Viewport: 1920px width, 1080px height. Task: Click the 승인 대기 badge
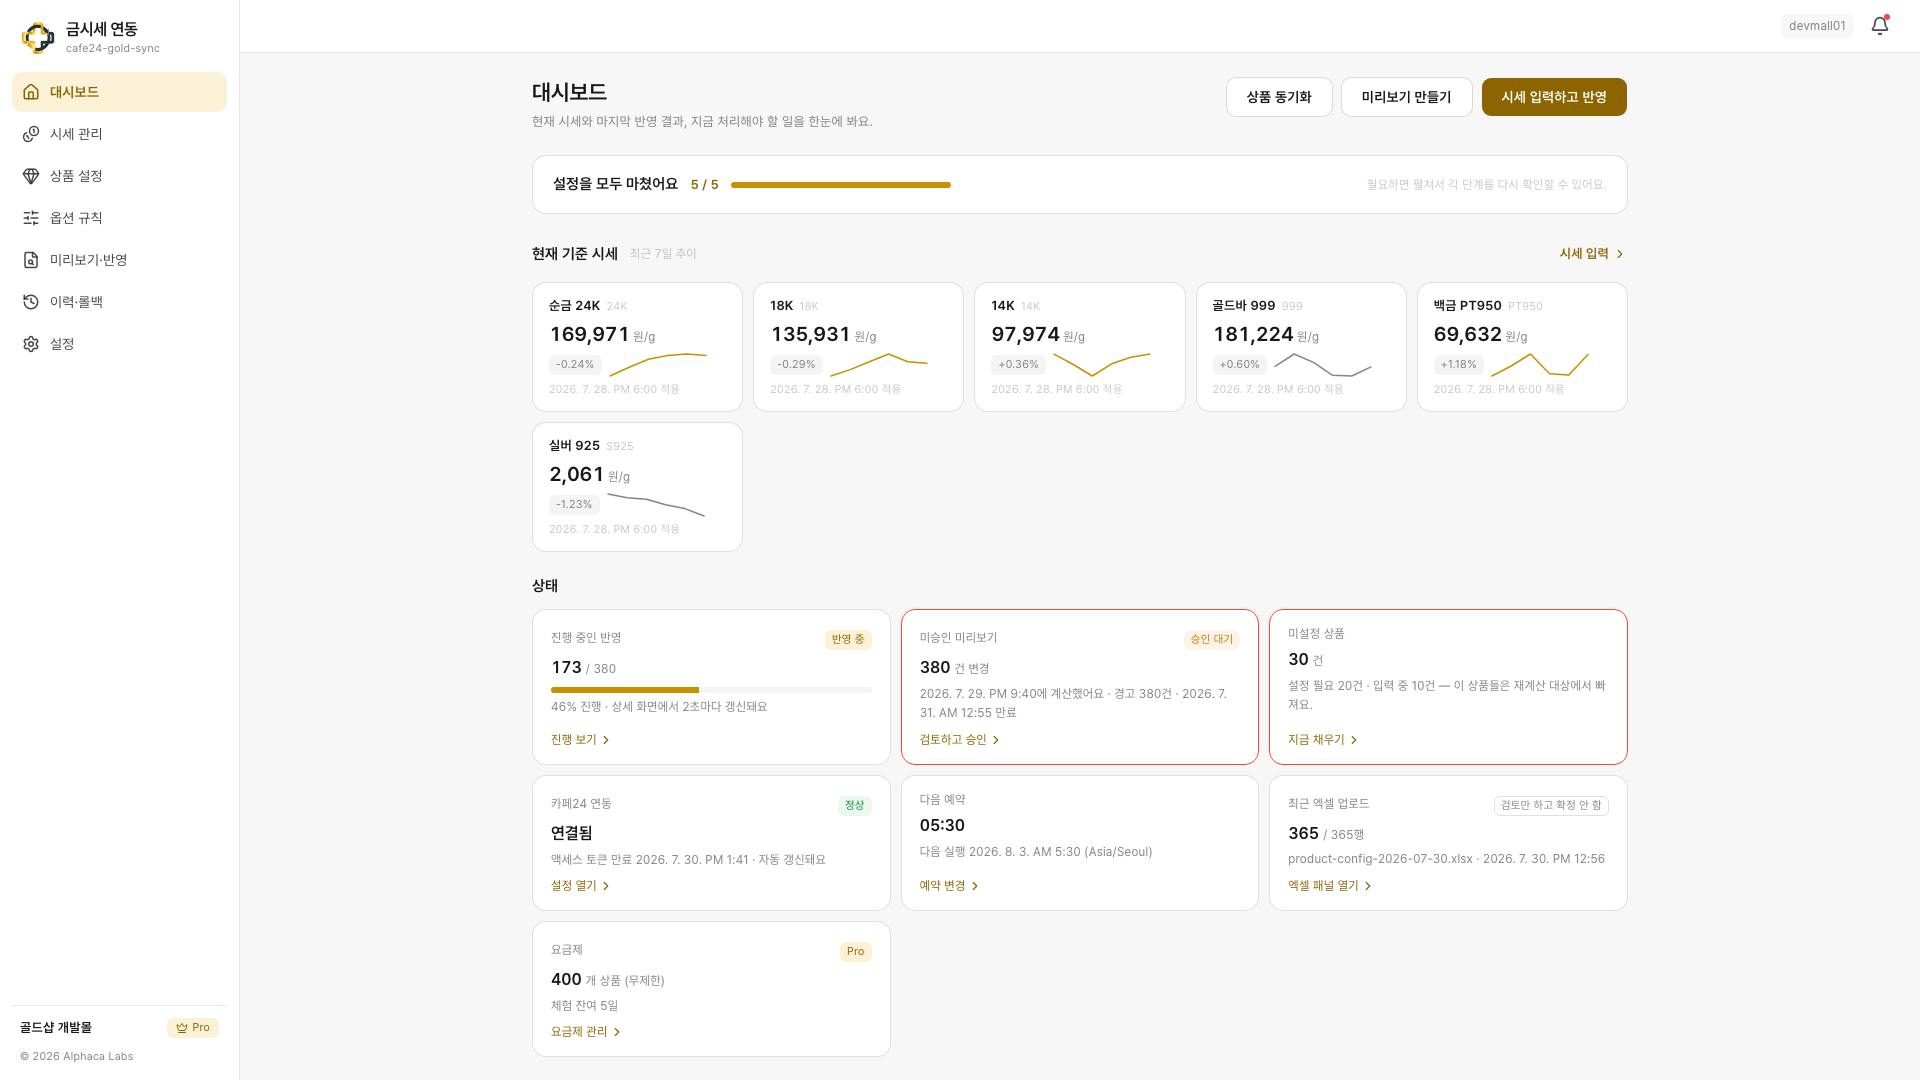[x=1212, y=640]
